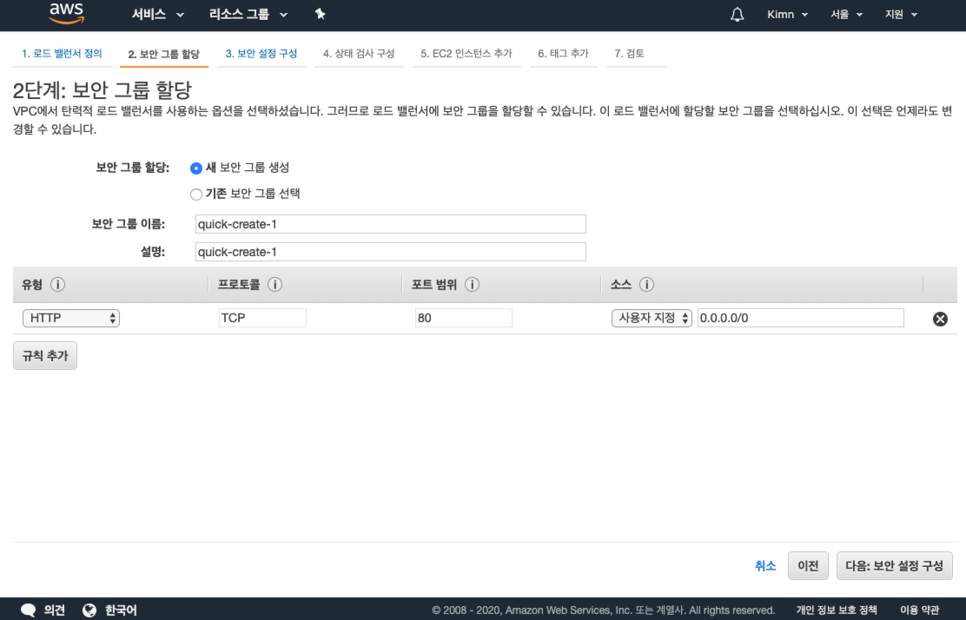Click info icon next to 소스 column
The width and height of the screenshot is (966, 620).
point(646,284)
